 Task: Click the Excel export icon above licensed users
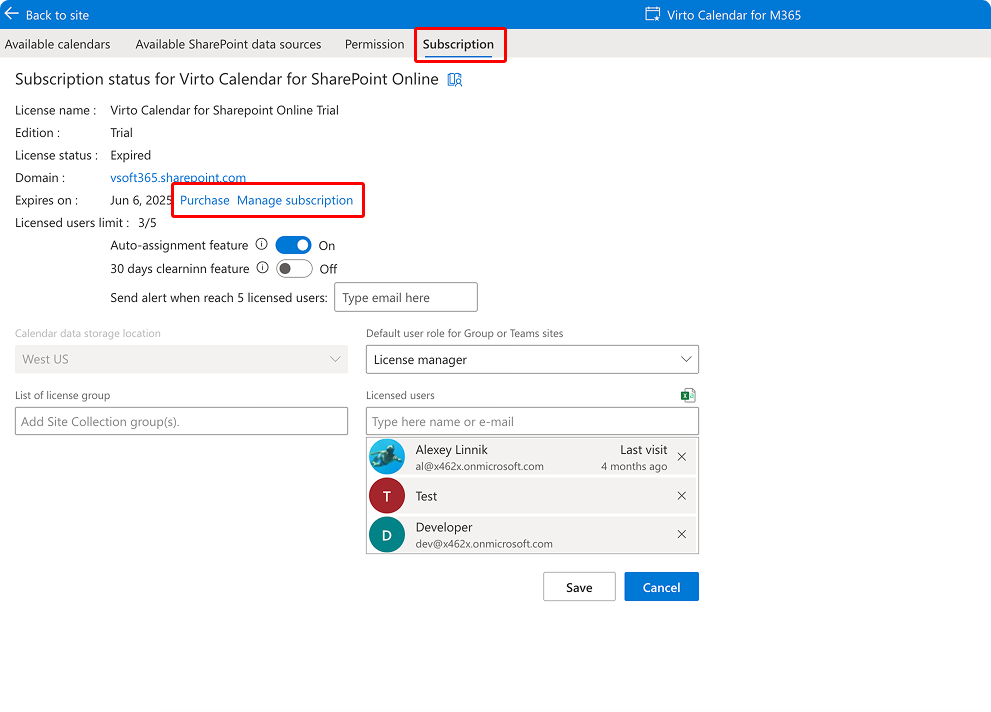click(x=687, y=396)
